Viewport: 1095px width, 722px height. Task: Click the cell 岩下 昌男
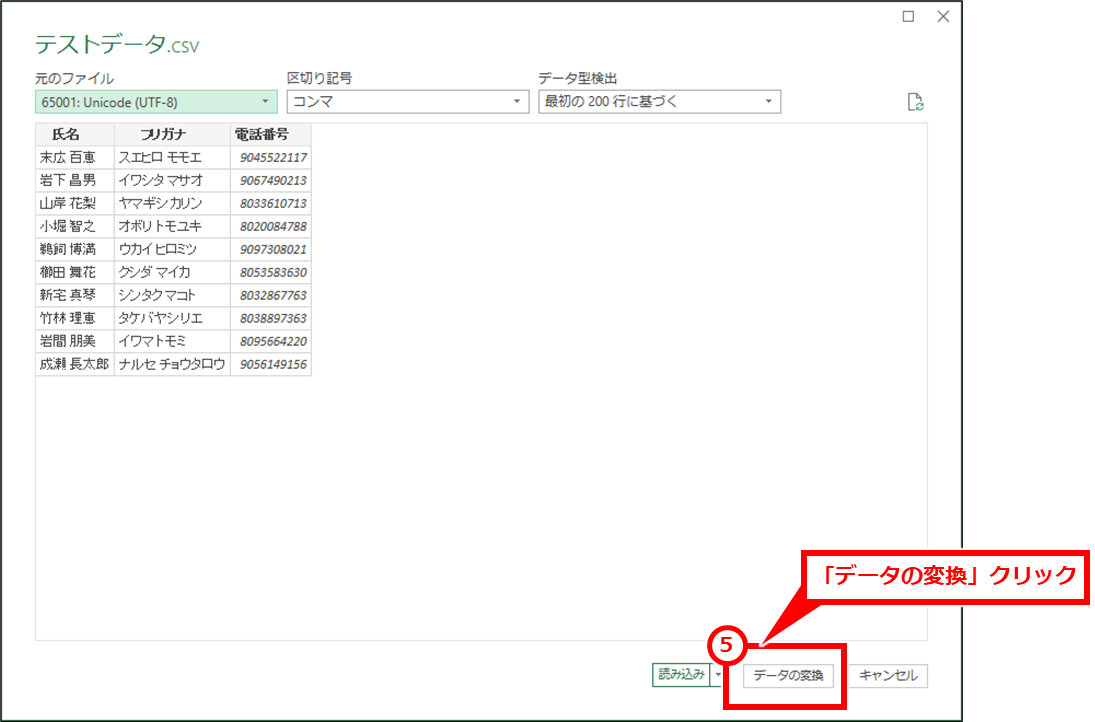(75, 181)
